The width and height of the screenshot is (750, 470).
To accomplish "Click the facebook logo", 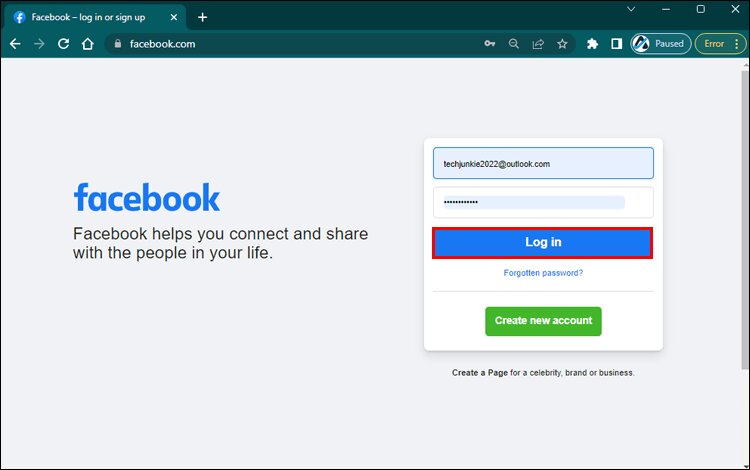I will [x=147, y=197].
